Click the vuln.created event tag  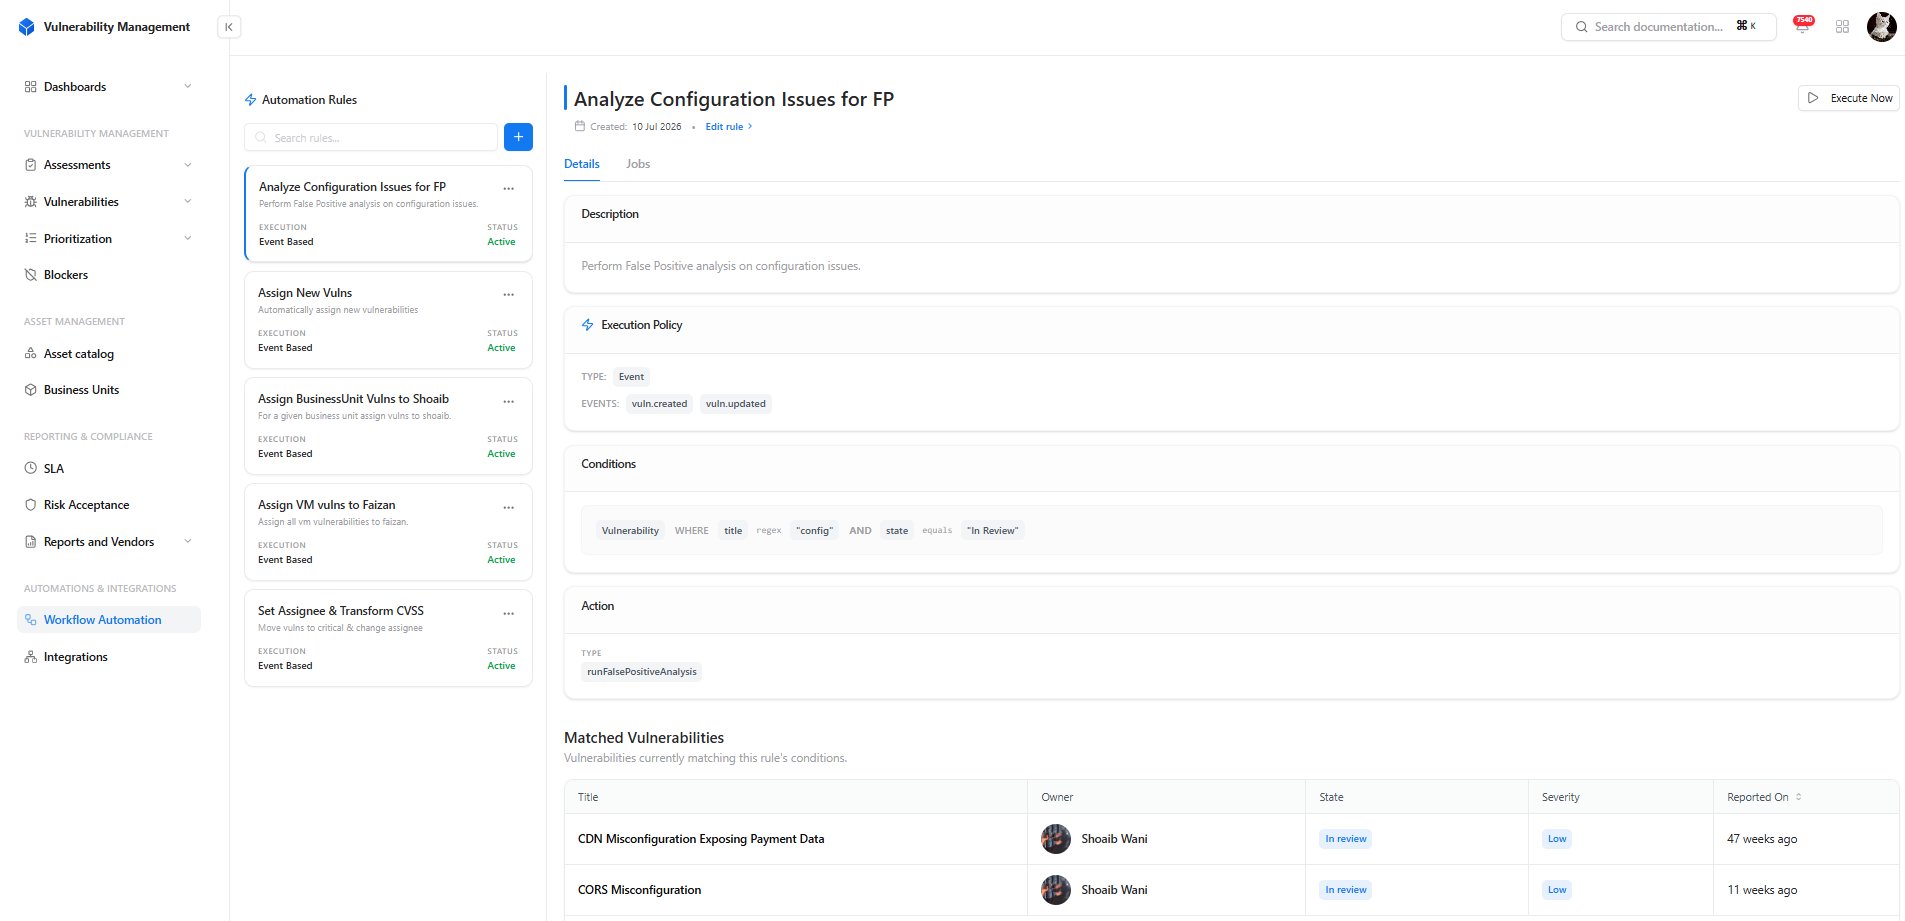(659, 404)
